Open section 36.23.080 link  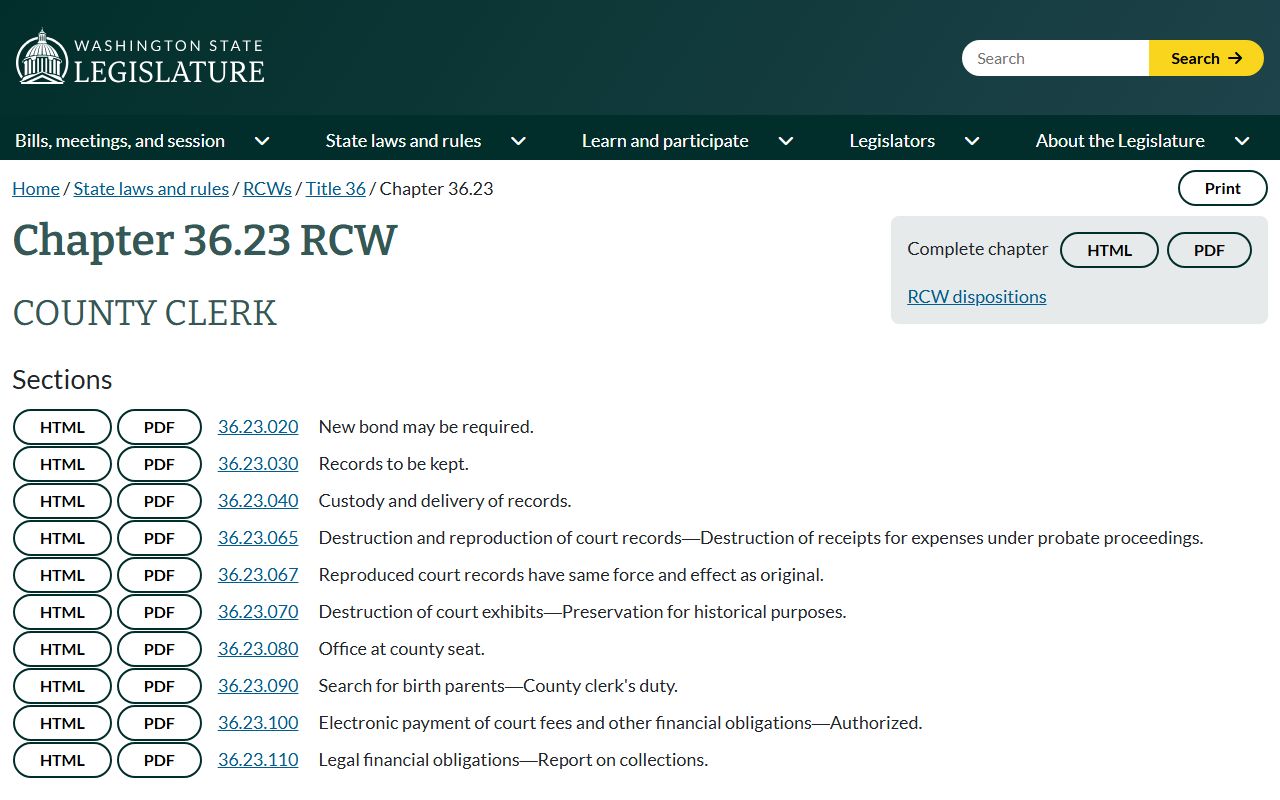click(x=258, y=649)
